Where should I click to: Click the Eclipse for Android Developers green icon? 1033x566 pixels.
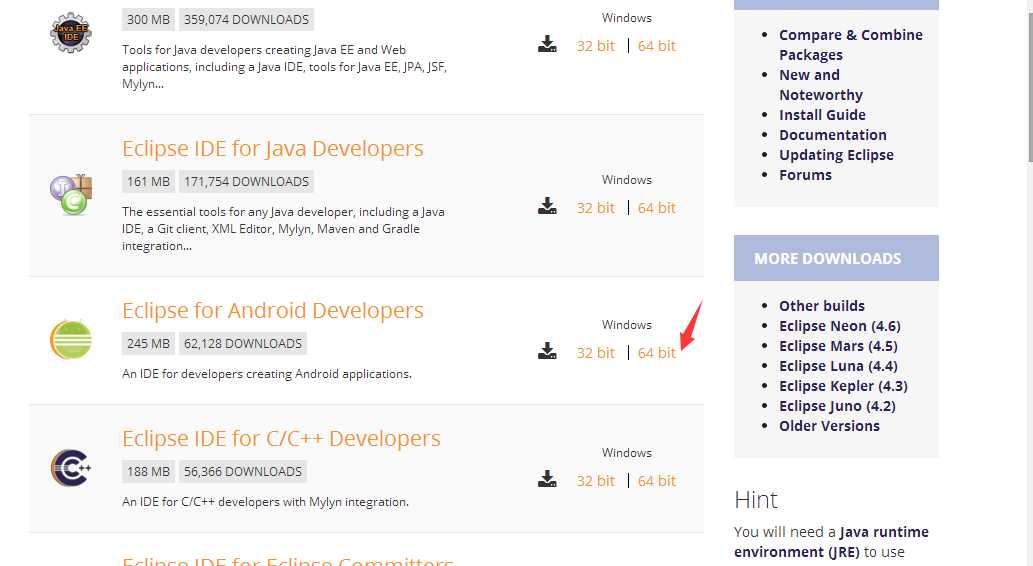pos(70,339)
